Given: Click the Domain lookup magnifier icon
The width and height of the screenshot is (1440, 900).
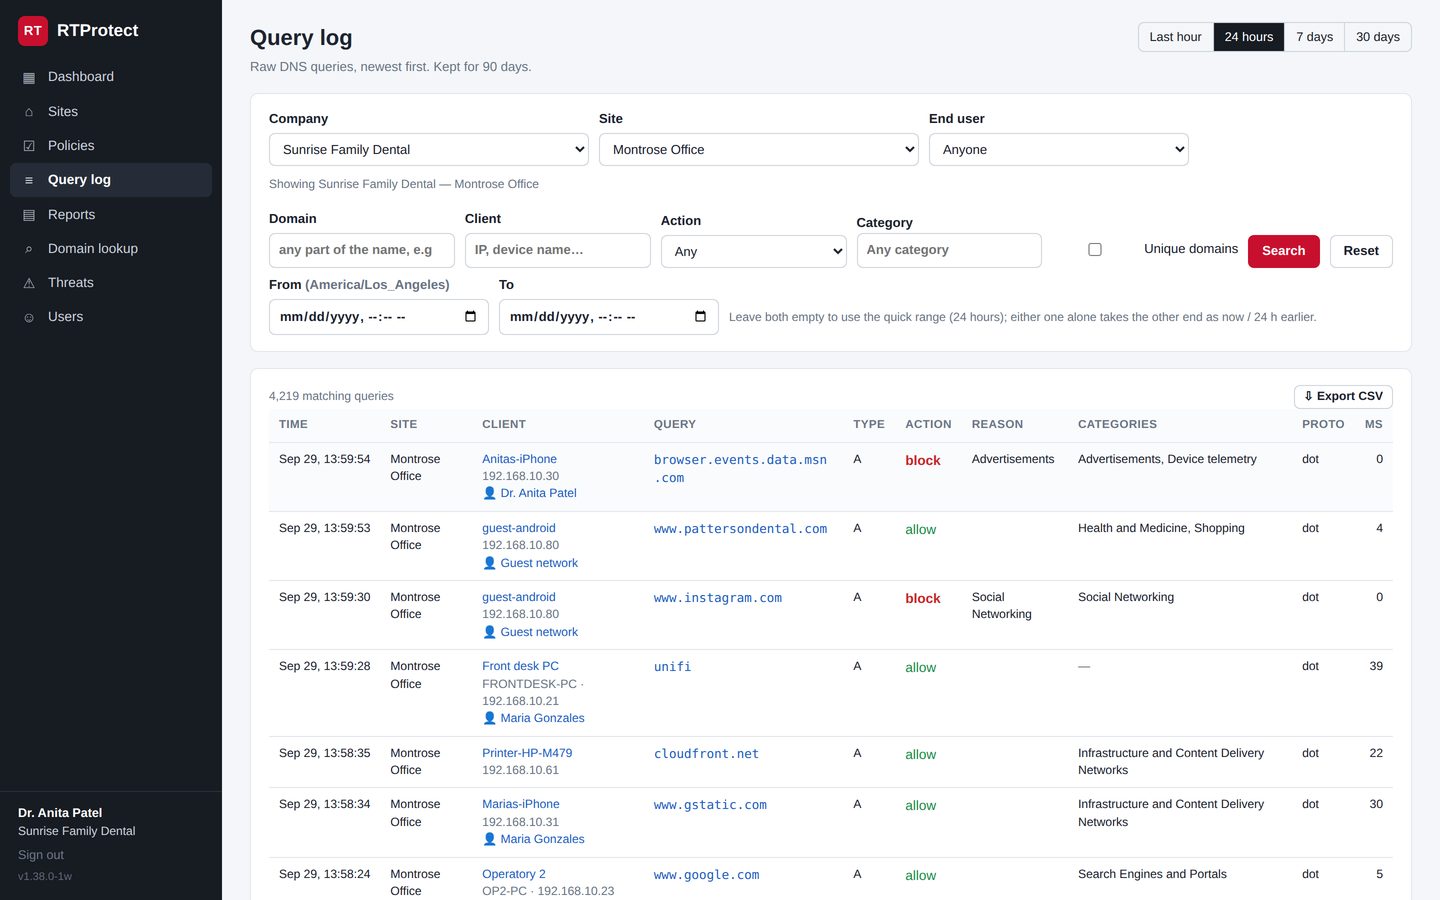Looking at the screenshot, I should click(29, 249).
